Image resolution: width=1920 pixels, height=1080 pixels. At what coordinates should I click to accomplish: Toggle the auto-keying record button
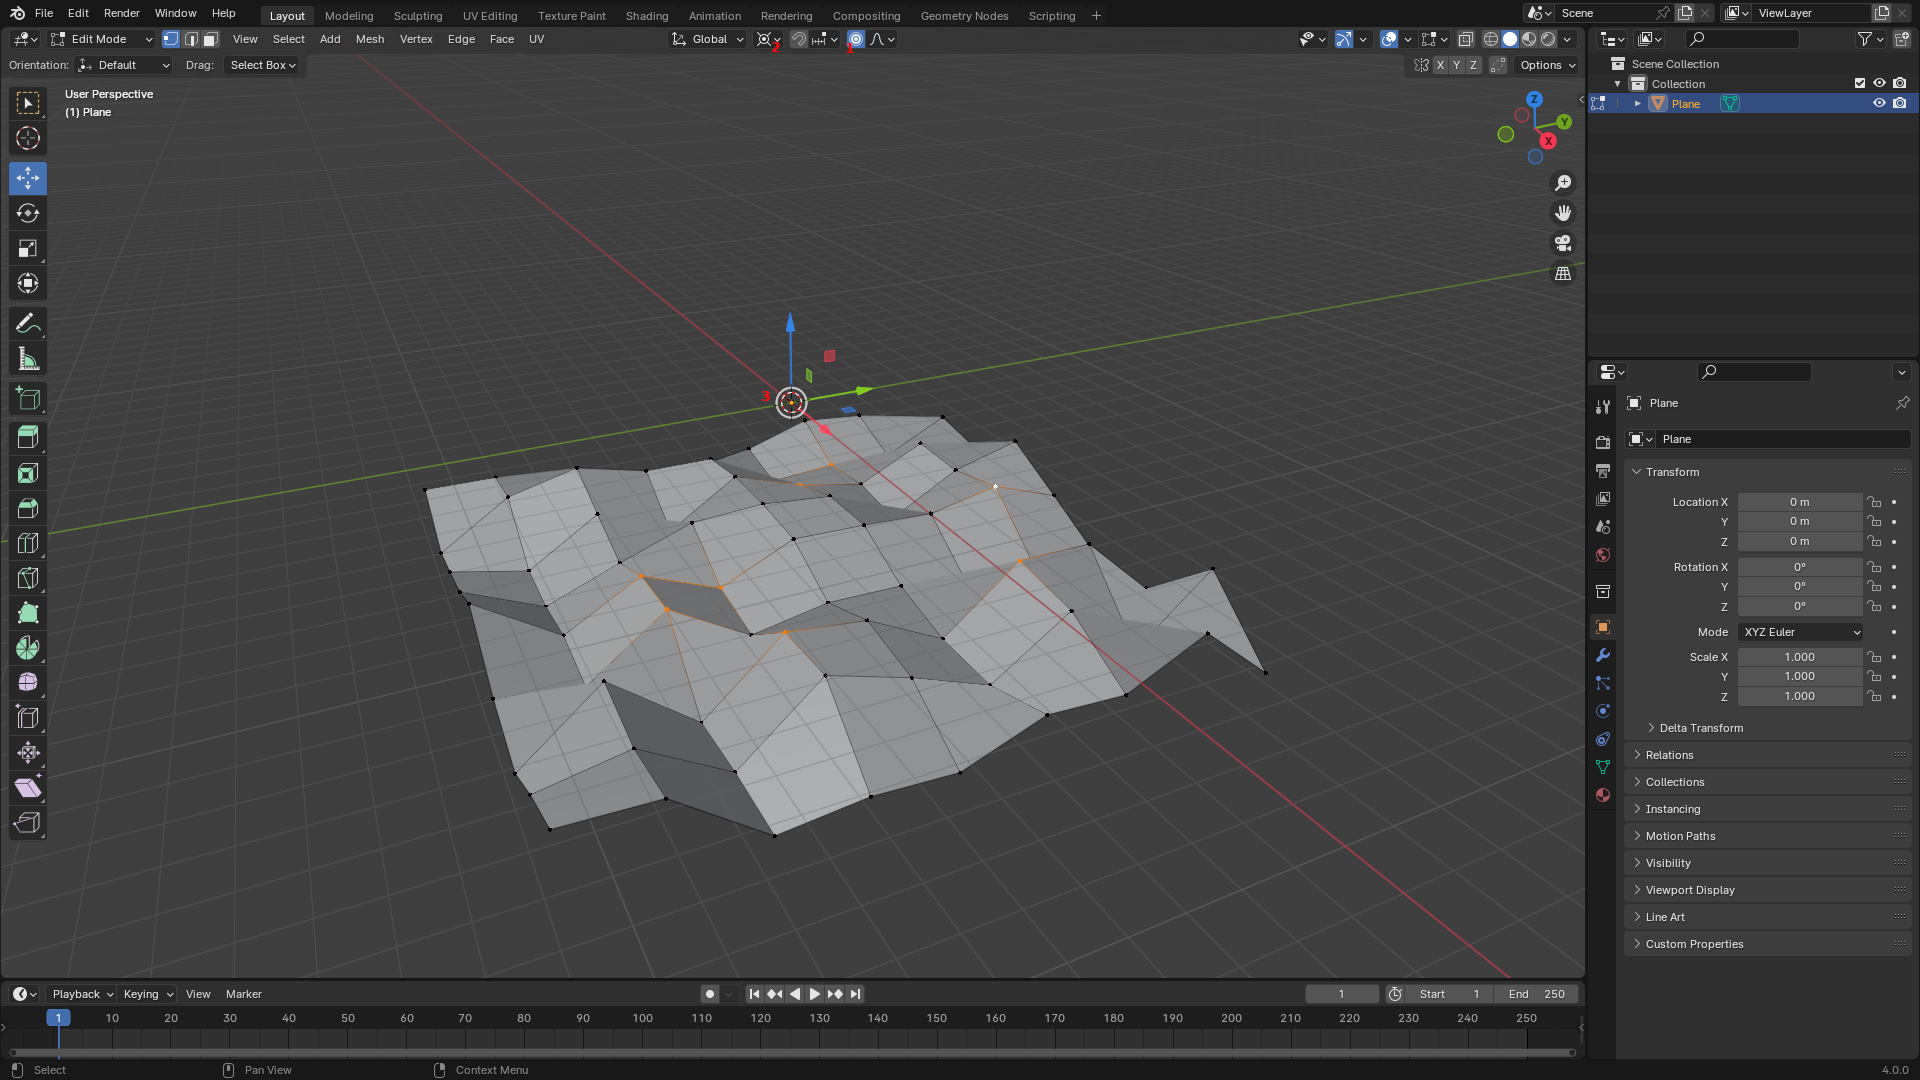click(x=709, y=994)
